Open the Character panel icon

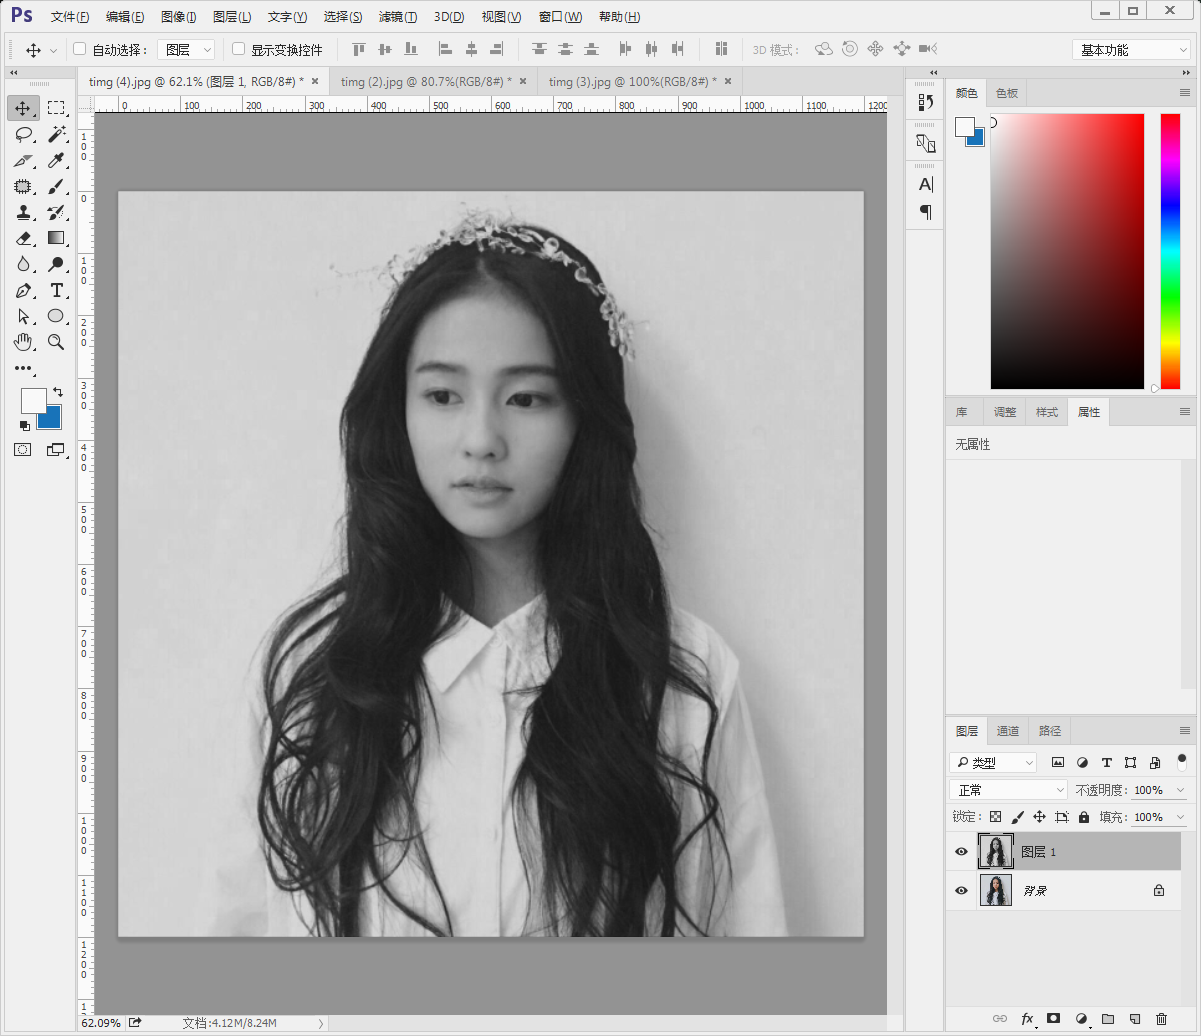tap(925, 184)
